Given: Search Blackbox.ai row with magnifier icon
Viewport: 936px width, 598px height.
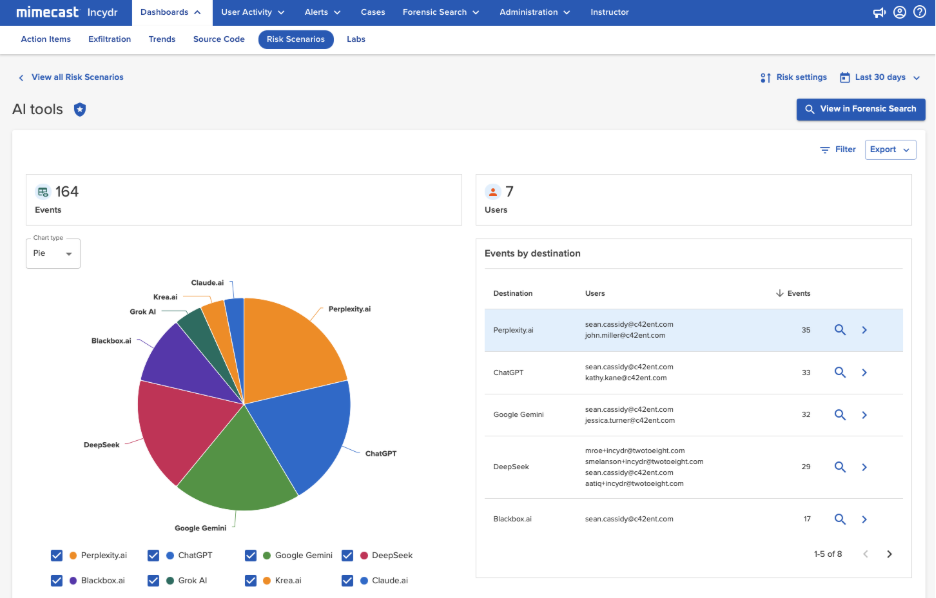Looking at the screenshot, I should coord(840,519).
